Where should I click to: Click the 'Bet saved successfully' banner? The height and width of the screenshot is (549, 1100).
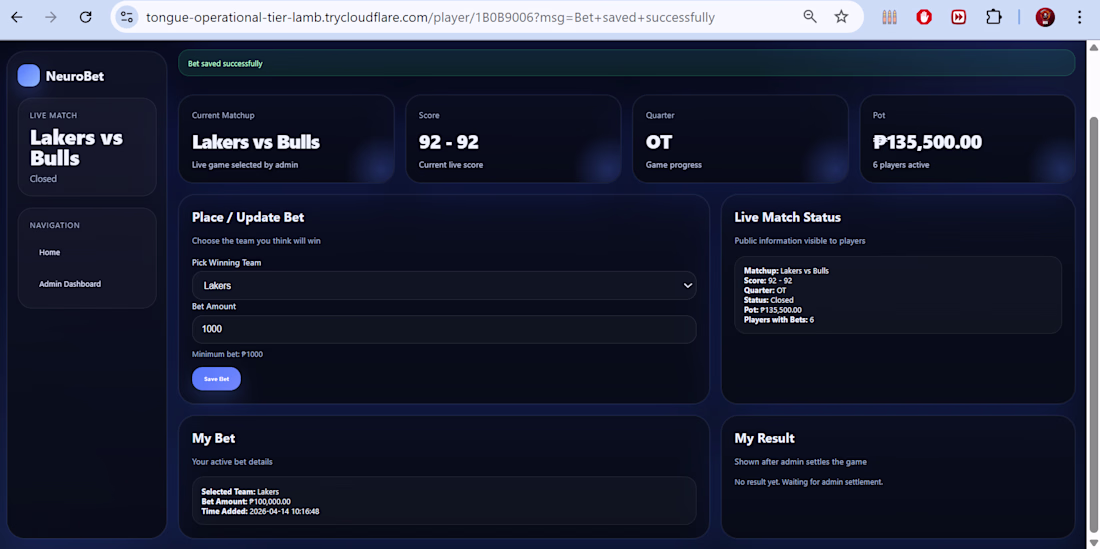(x=626, y=63)
